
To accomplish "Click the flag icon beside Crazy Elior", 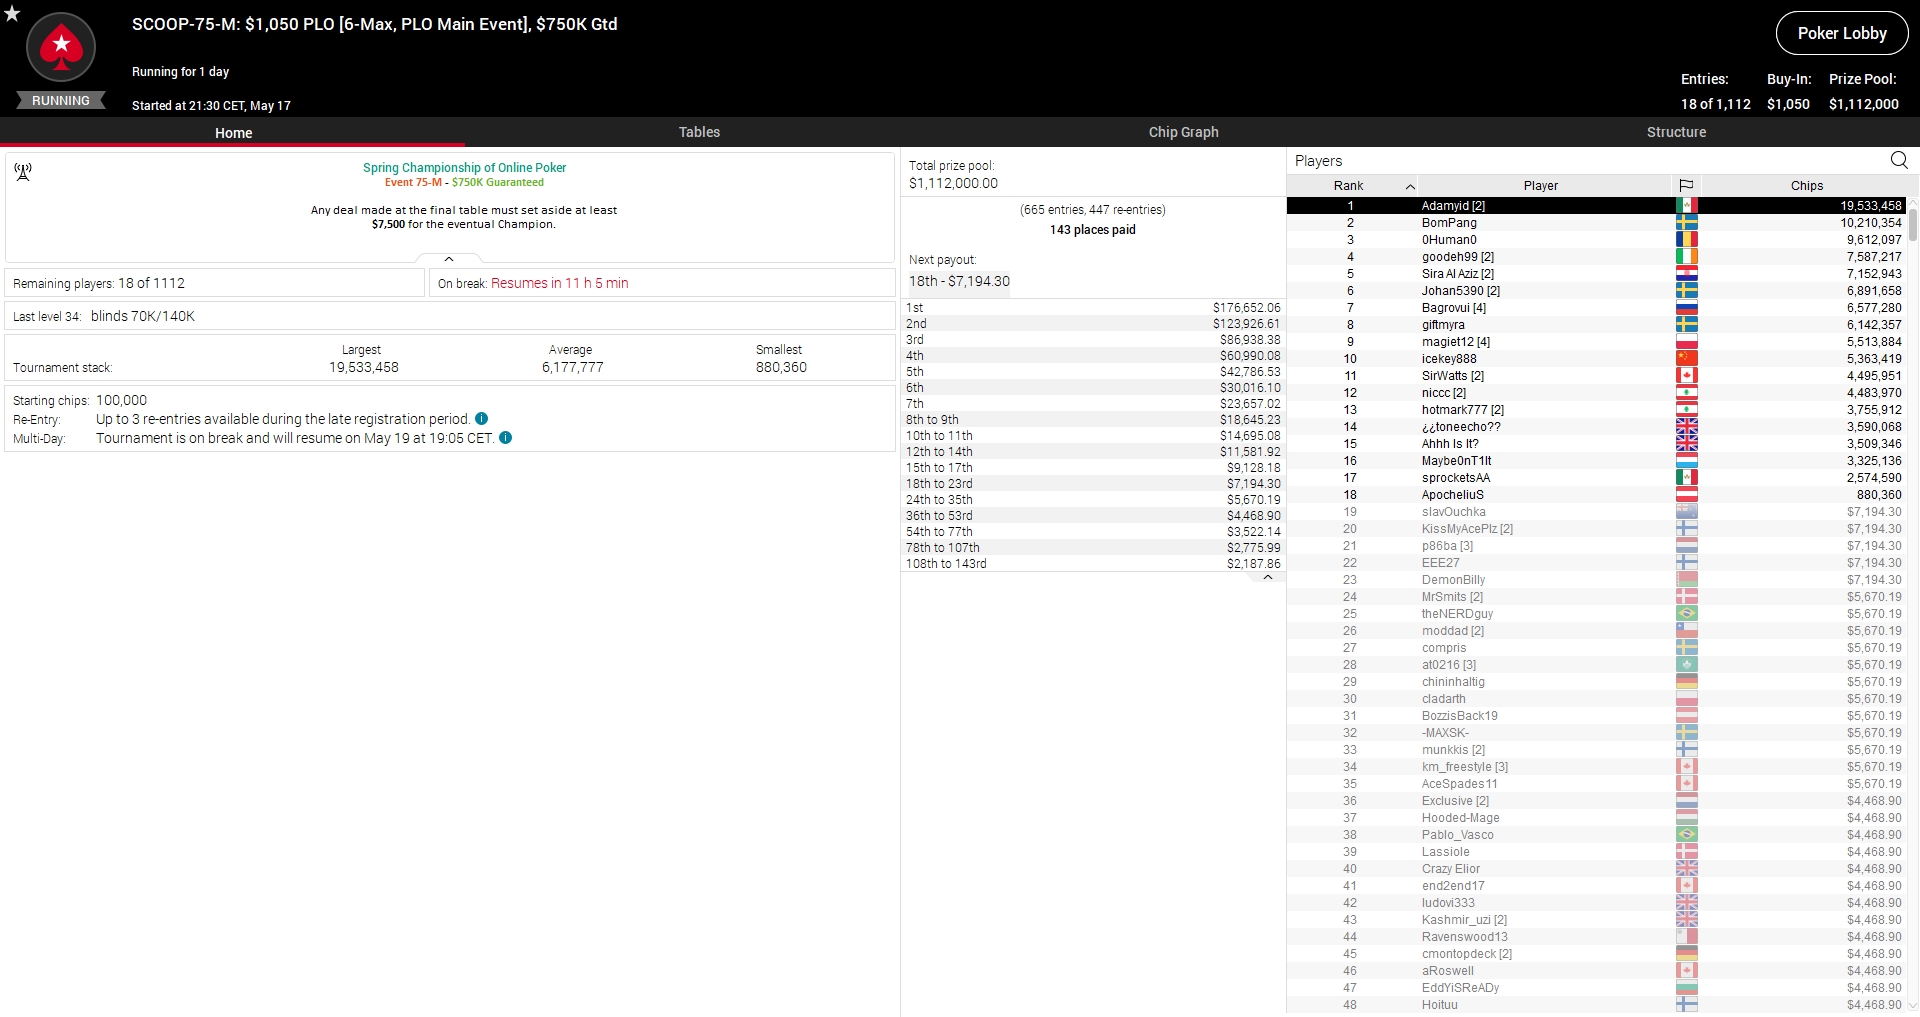I will tap(1687, 869).
